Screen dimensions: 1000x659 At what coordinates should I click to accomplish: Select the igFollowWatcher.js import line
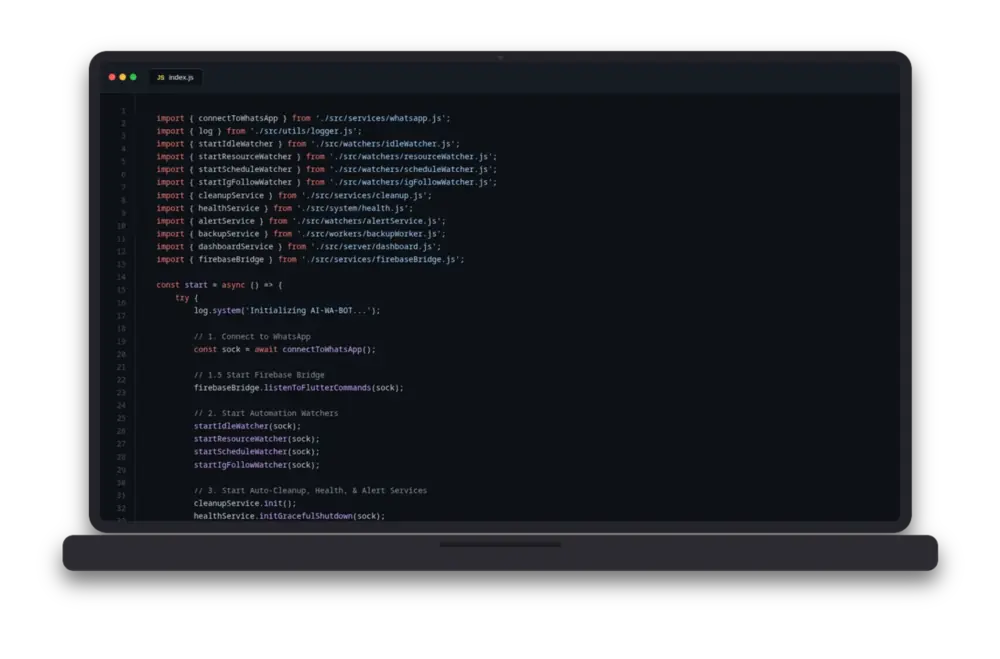(x=327, y=182)
